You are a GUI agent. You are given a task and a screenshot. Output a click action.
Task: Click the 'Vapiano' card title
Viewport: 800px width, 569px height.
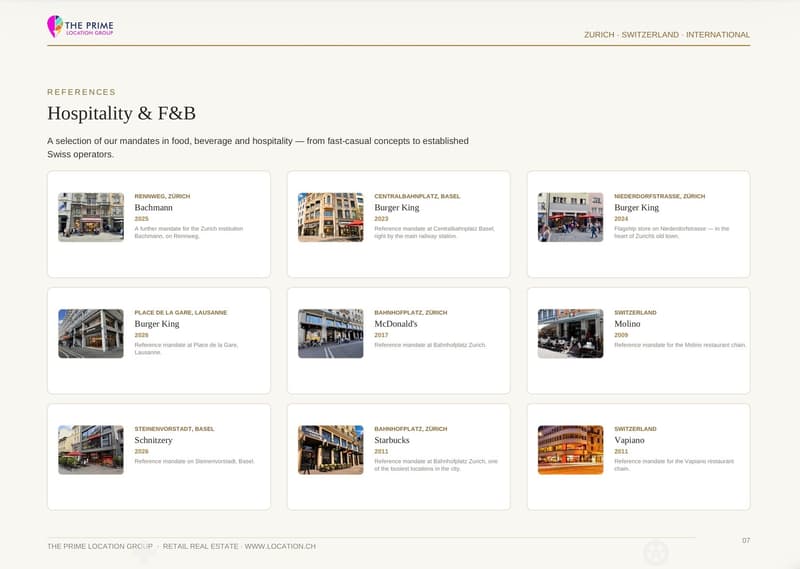(629, 440)
